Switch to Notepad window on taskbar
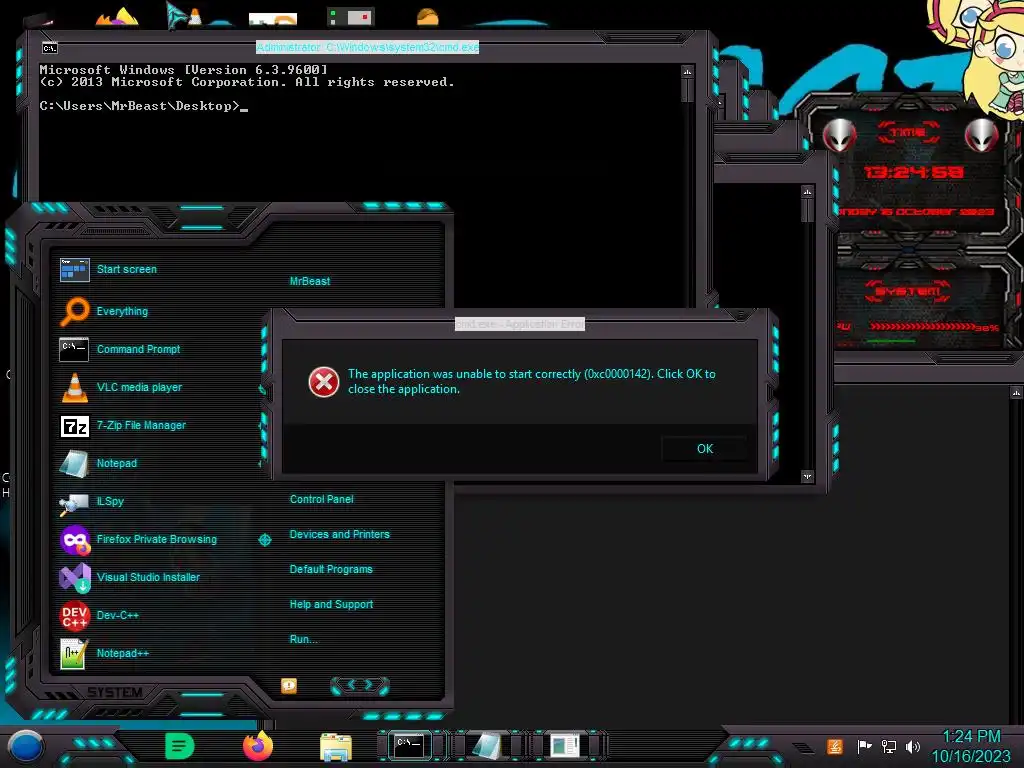1024x768 pixels. [487, 745]
